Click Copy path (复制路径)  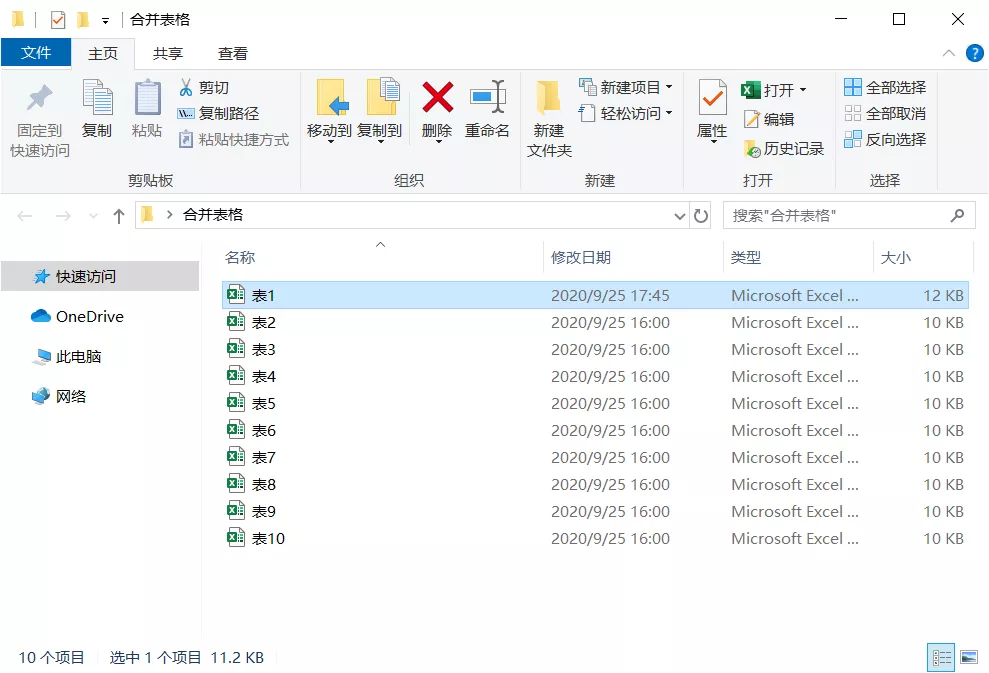click(x=218, y=114)
